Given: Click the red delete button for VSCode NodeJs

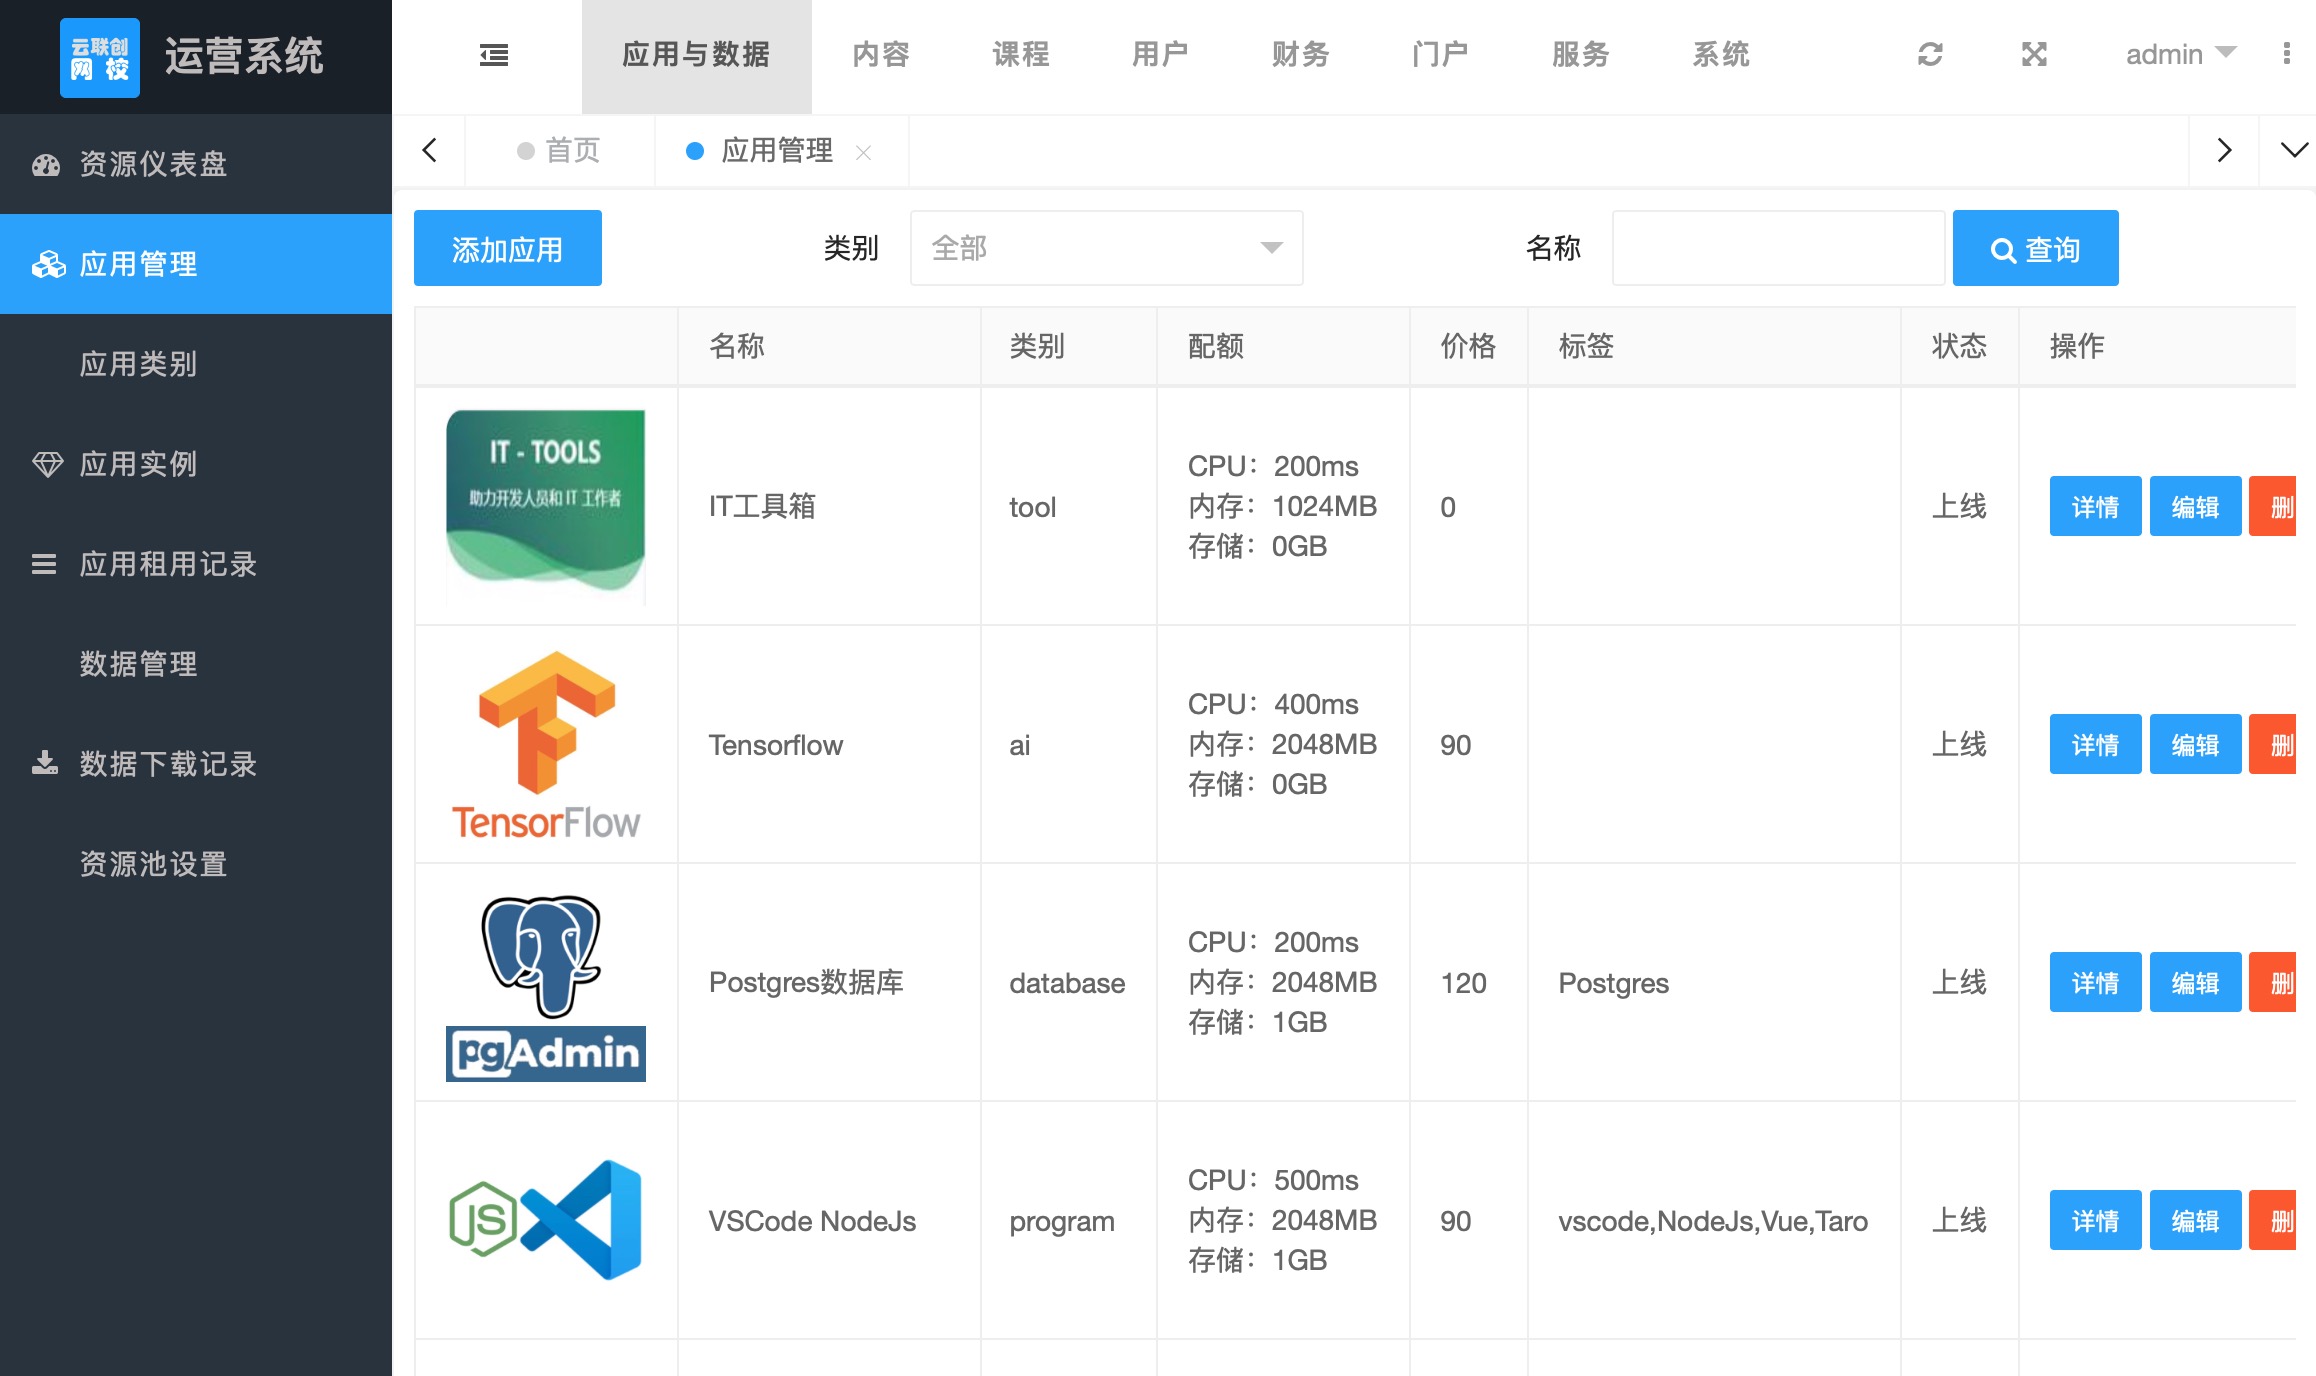Looking at the screenshot, I should tap(2273, 1220).
